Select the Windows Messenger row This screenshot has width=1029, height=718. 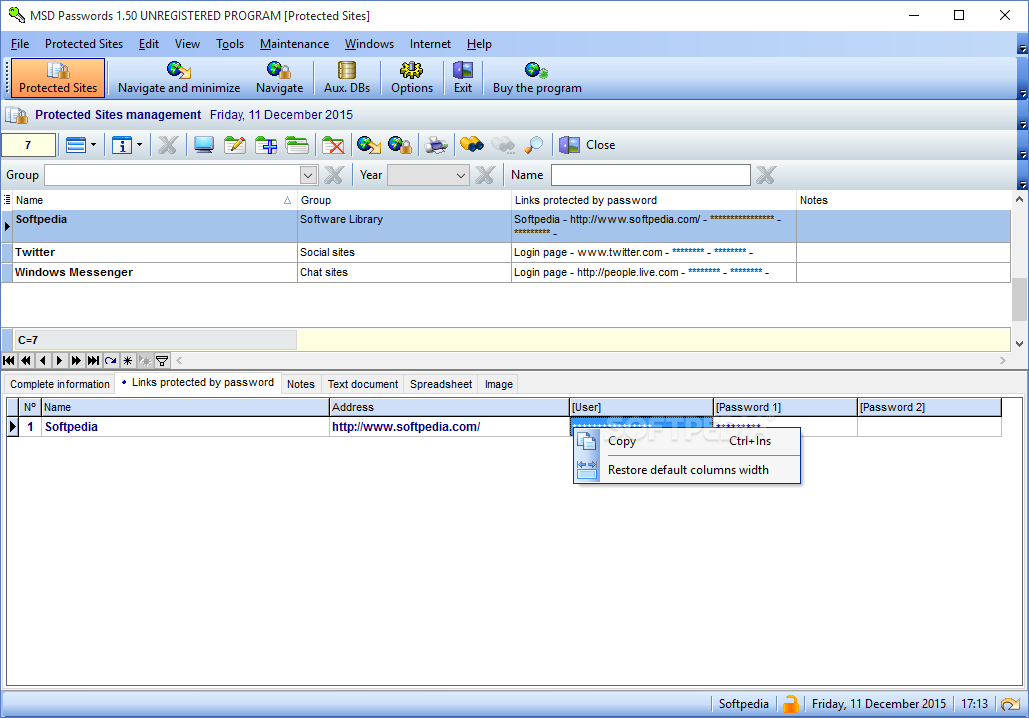click(505, 272)
